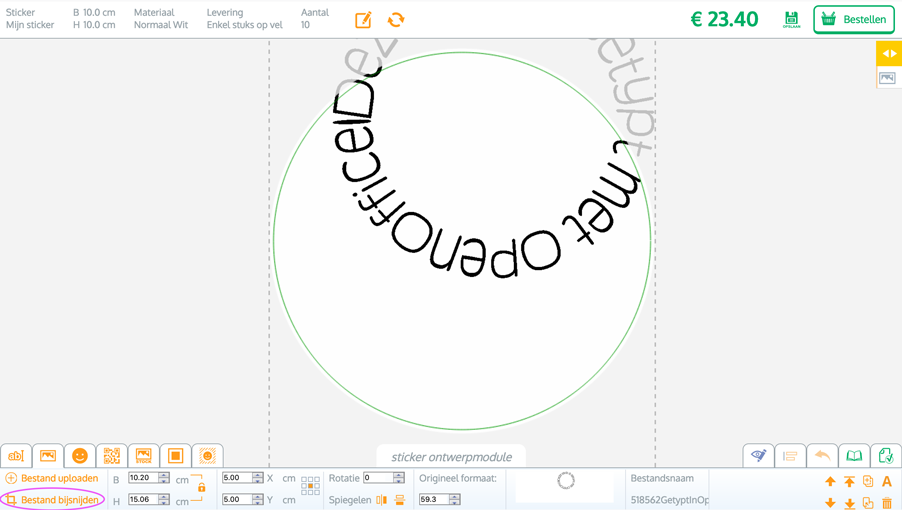
Task: Click the orange letter A icon
Action: tap(886, 481)
